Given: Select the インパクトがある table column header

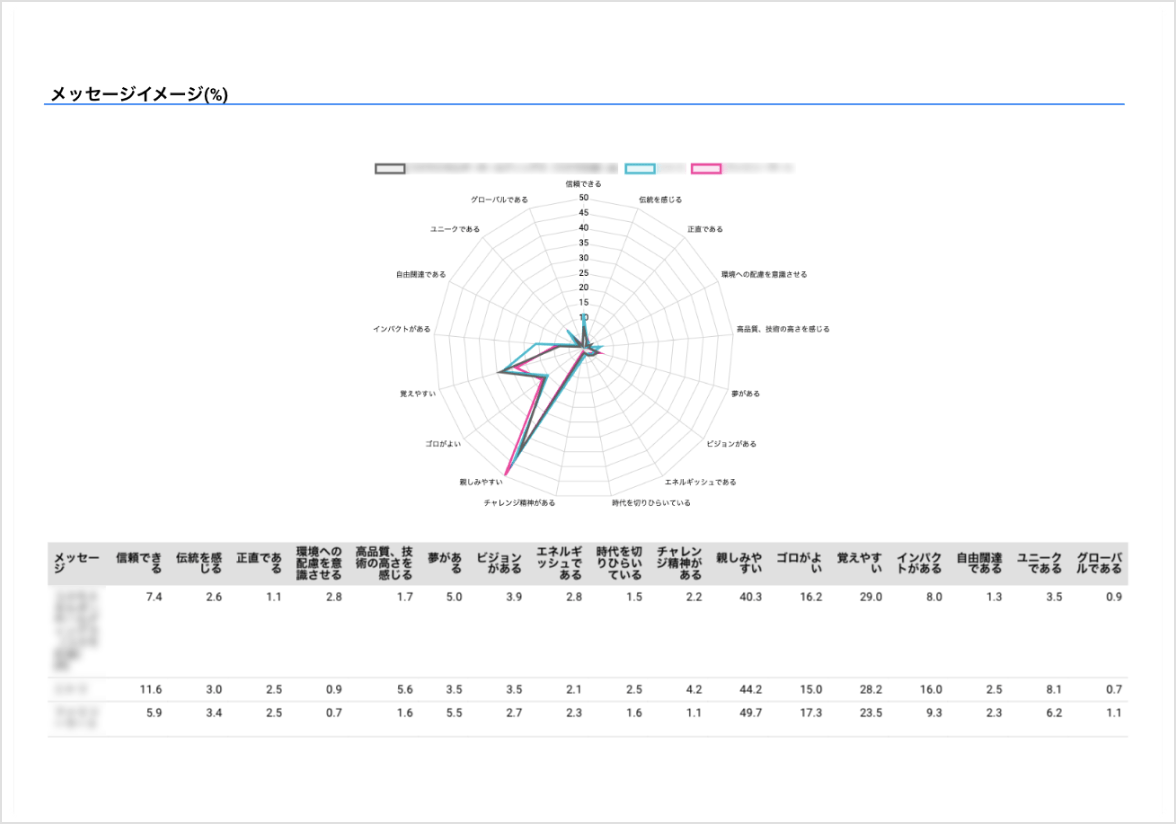Looking at the screenshot, I should (x=919, y=563).
